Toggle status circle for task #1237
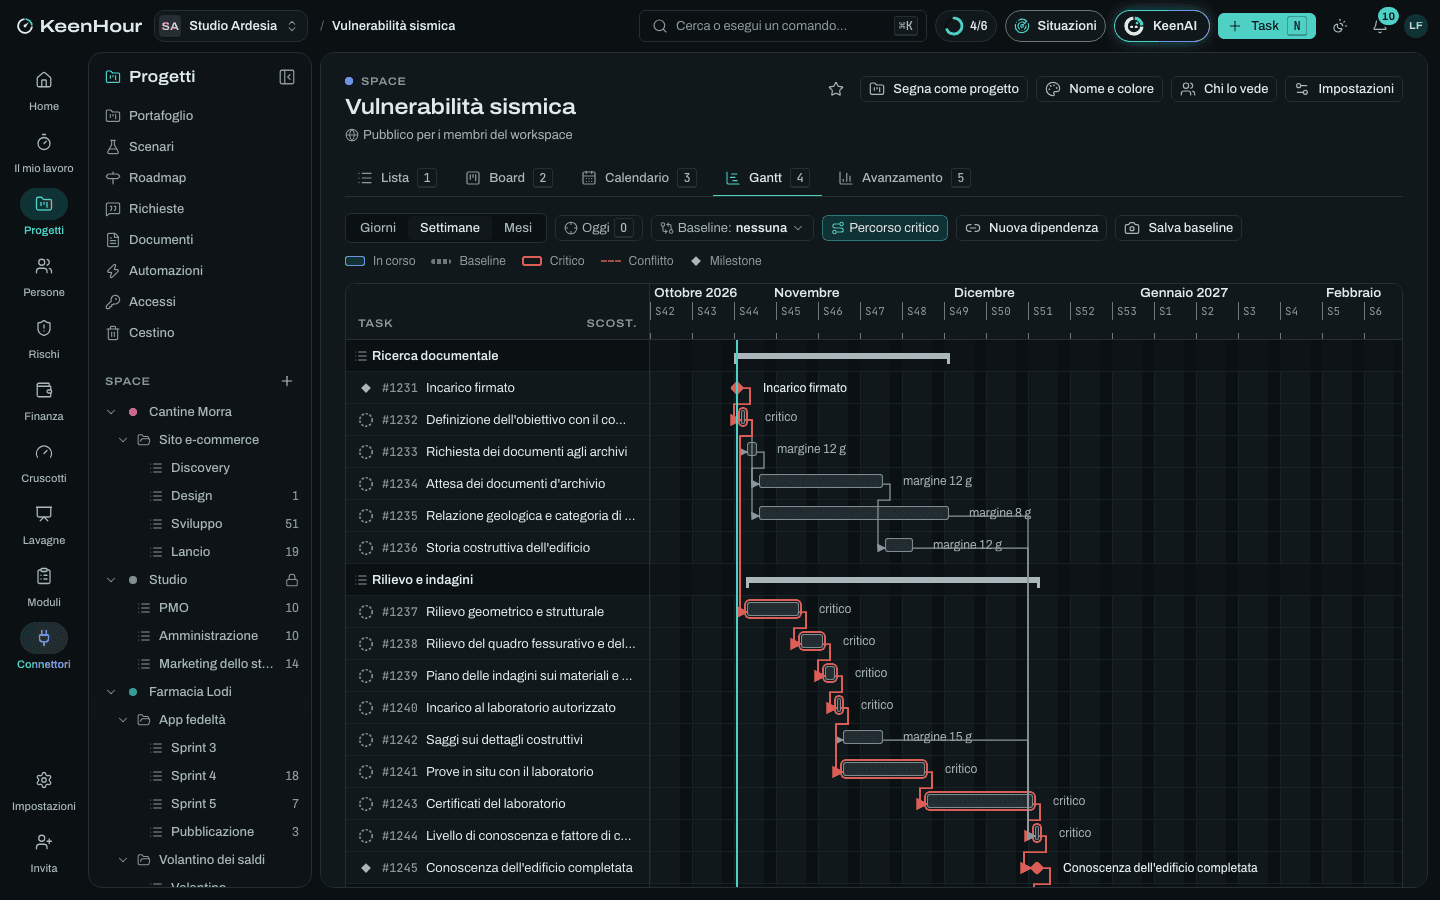 click(366, 612)
